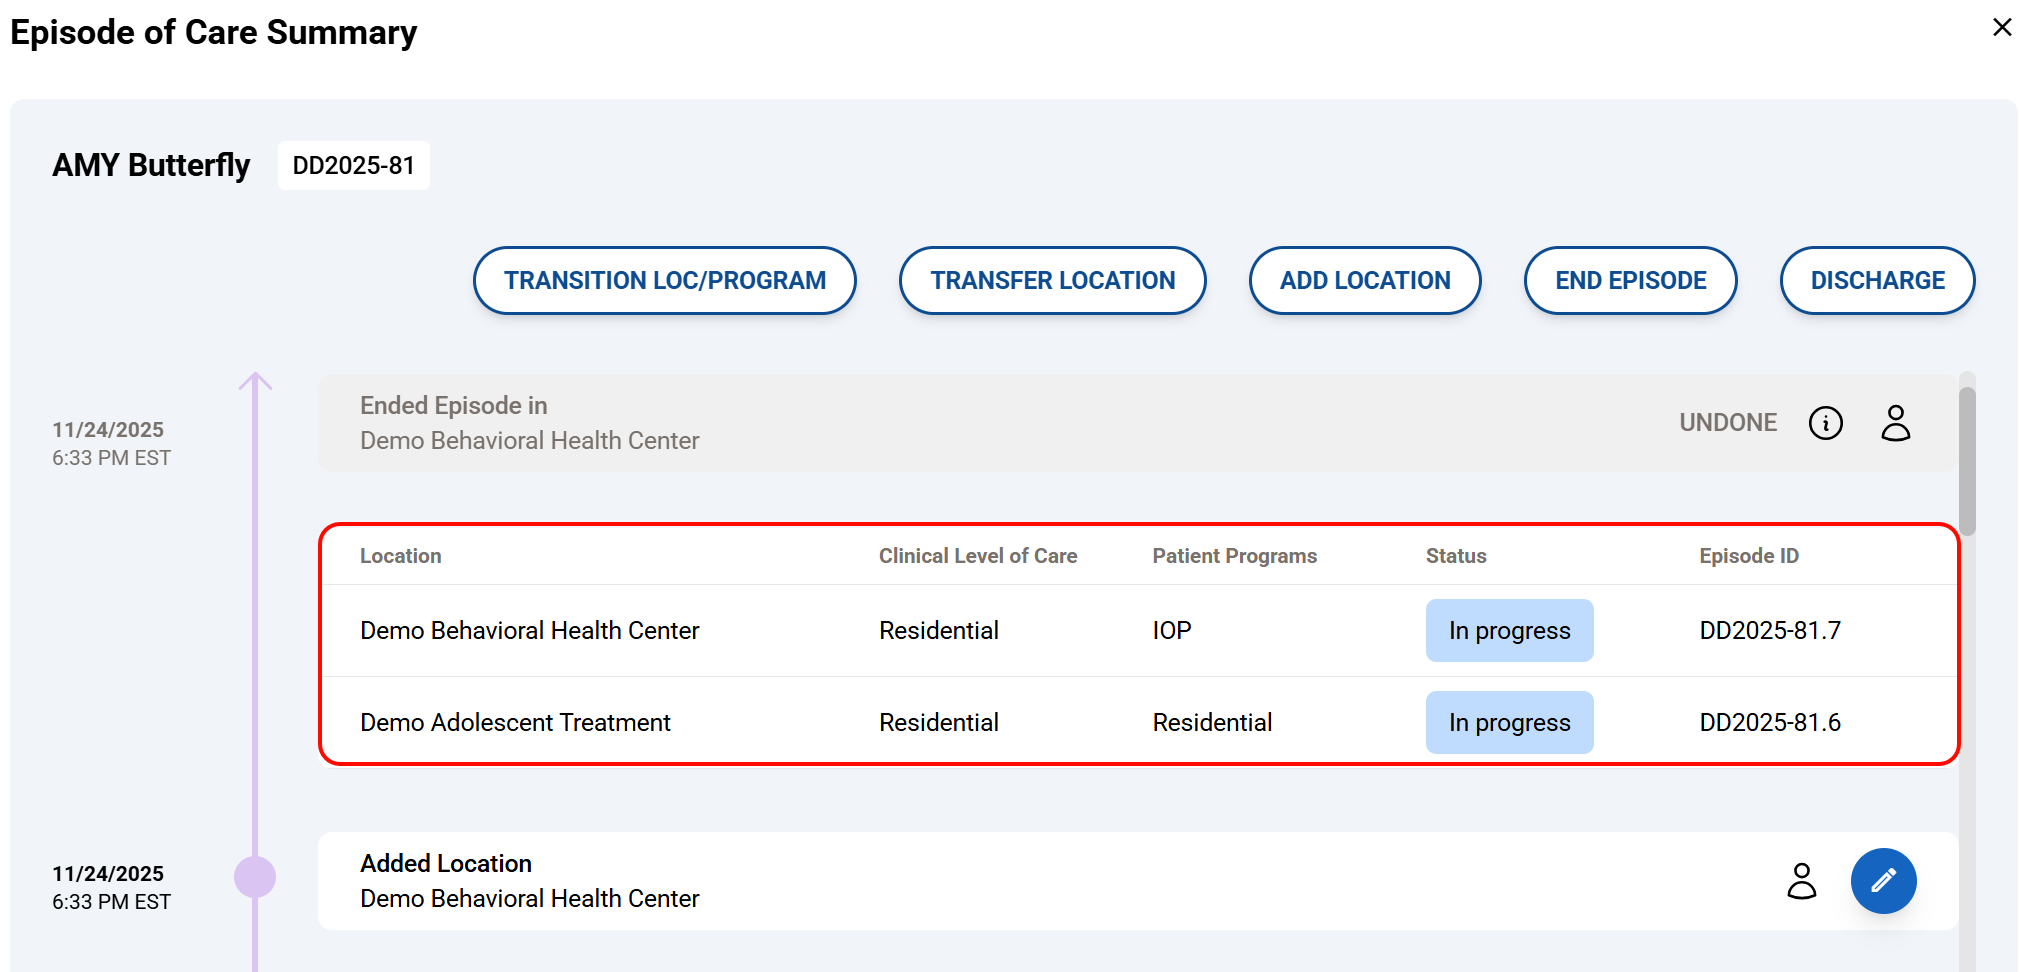This screenshot has width=2020, height=972.
Task: Click the timeline up arrow at top
Action: pos(255,382)
